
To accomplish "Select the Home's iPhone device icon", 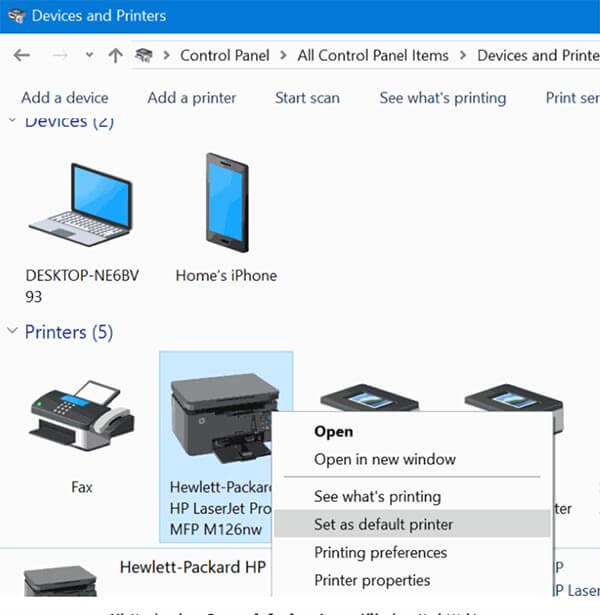I will [227, 202].
